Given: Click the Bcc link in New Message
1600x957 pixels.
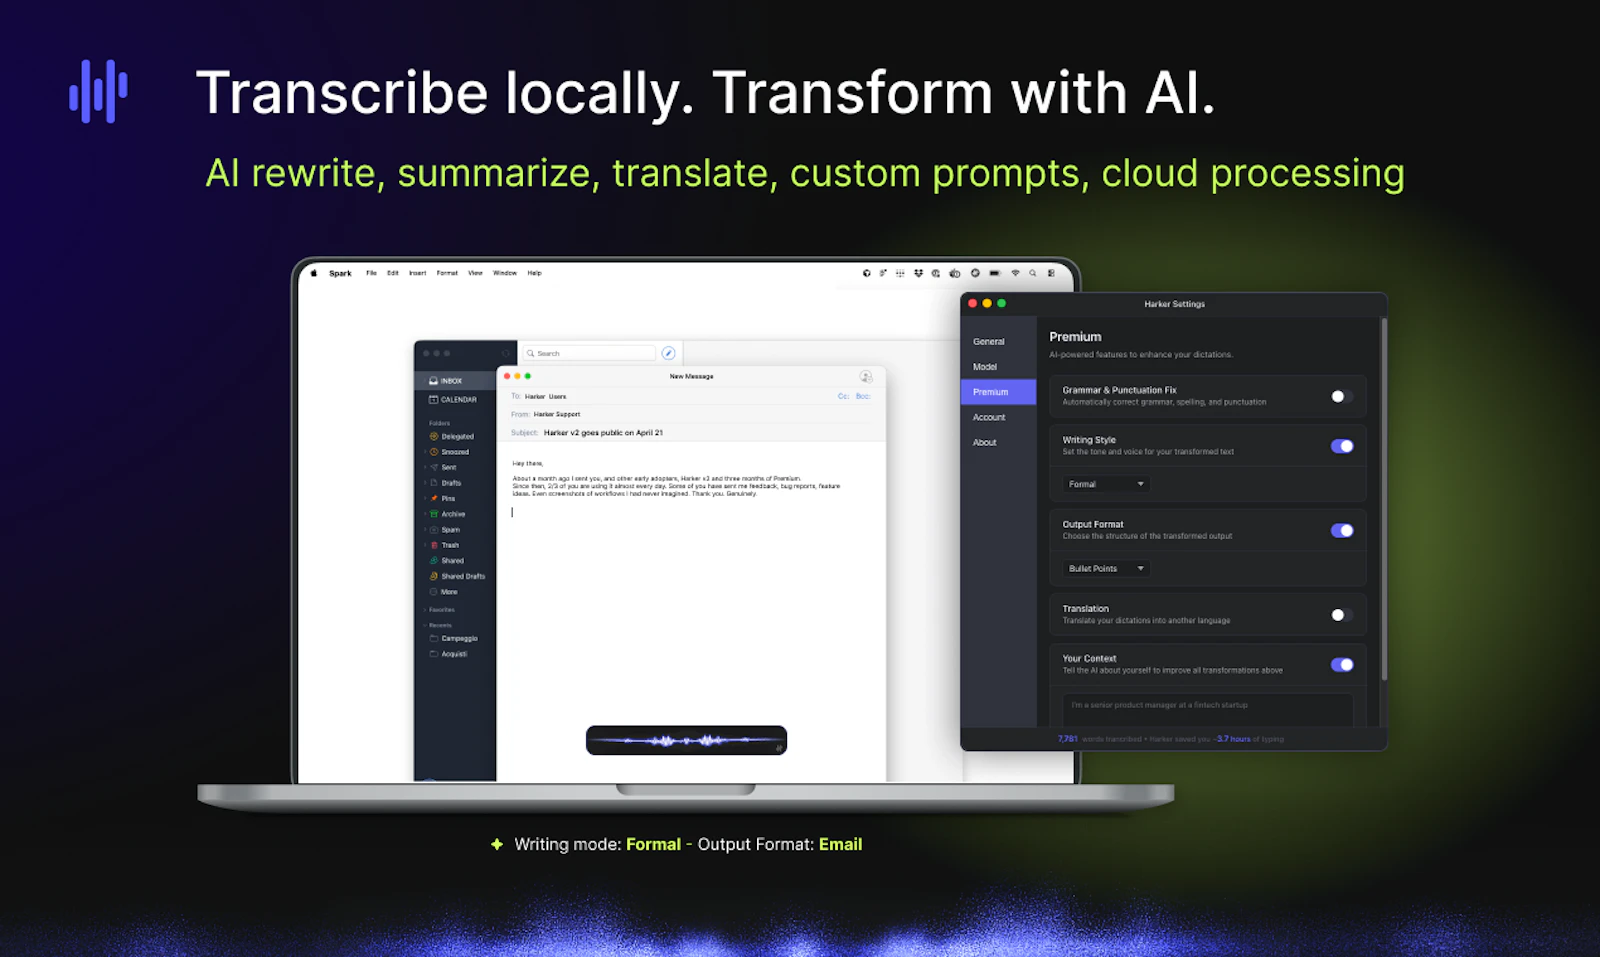Looking at the screenshot, I should 863,395.
